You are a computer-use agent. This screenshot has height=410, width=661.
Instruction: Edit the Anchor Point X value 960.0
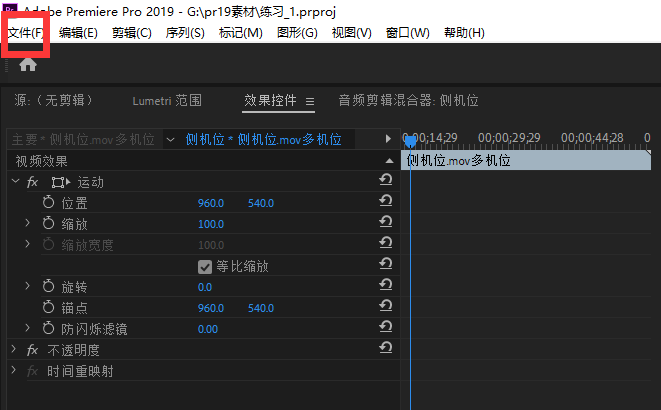pyautogui.click(x=211, y=308)
